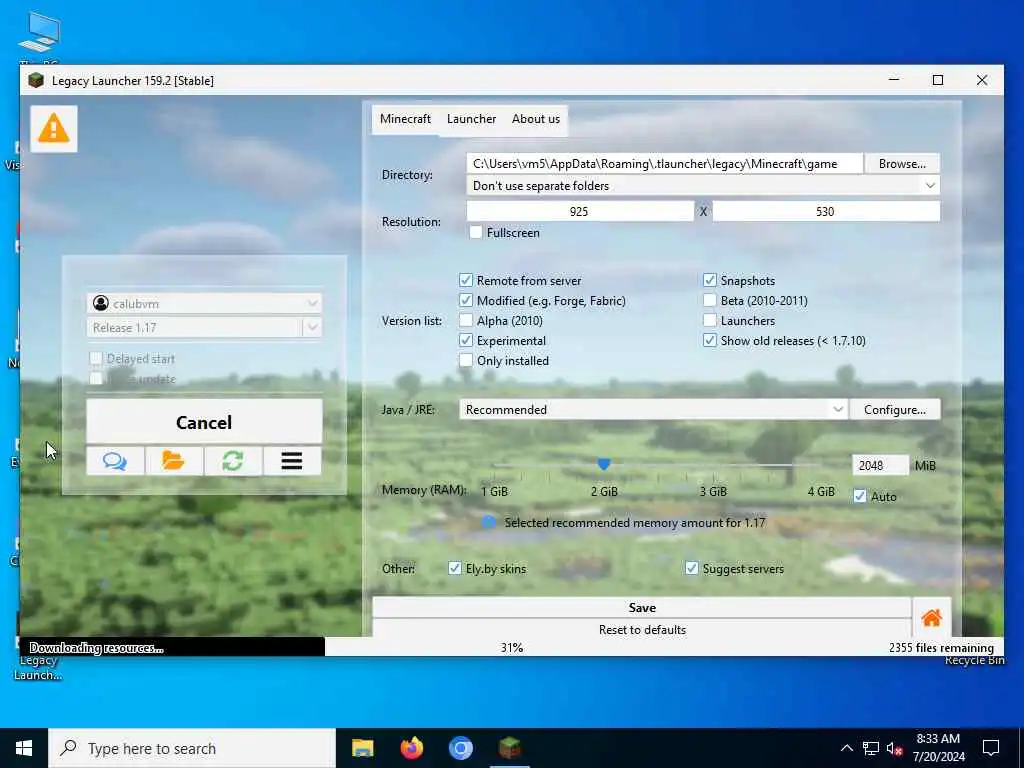The height and width of the screenshot is (768, 1024).
Task: Click the muted volume tray icon
Action: 895,748
